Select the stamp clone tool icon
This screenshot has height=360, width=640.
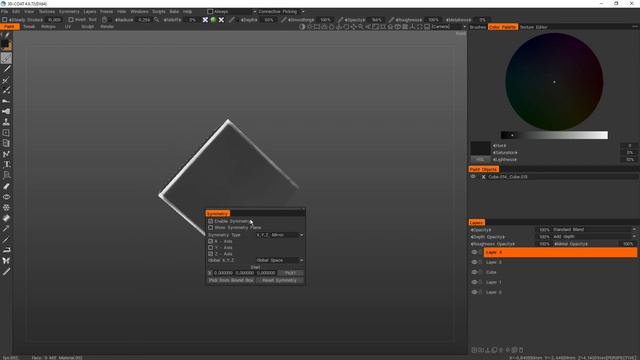click(x=6, y=122)
